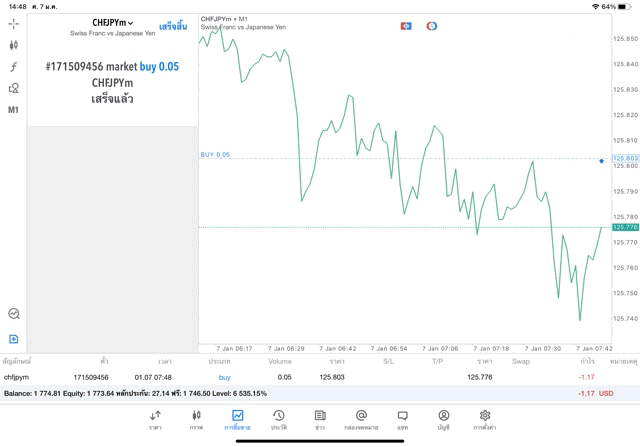640x447 pixels.
Task: Open the chart type candlestick icon
Action: pos(13,45)
